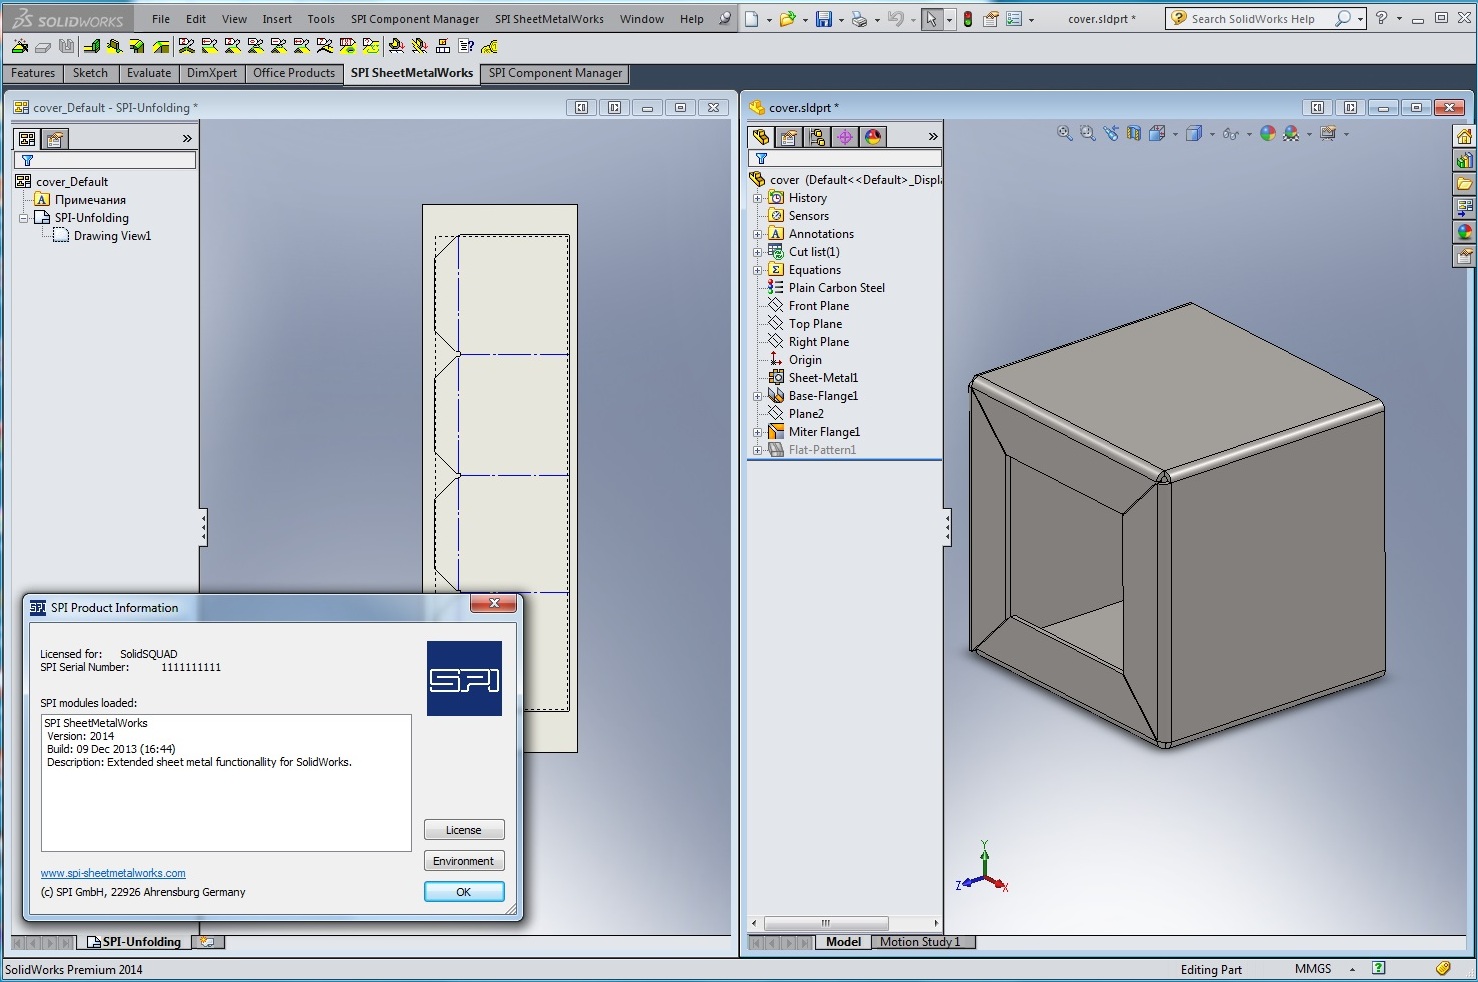Click the first SPI toolbar icon with the sparkle
Screen dimensions: 1478x982
click(20, 46)
